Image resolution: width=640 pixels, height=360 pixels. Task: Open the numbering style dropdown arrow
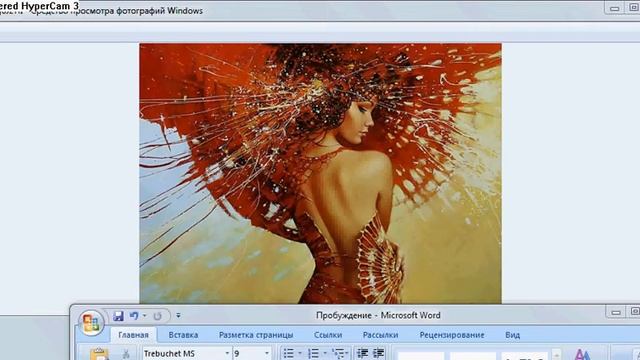tap(325, 353)
